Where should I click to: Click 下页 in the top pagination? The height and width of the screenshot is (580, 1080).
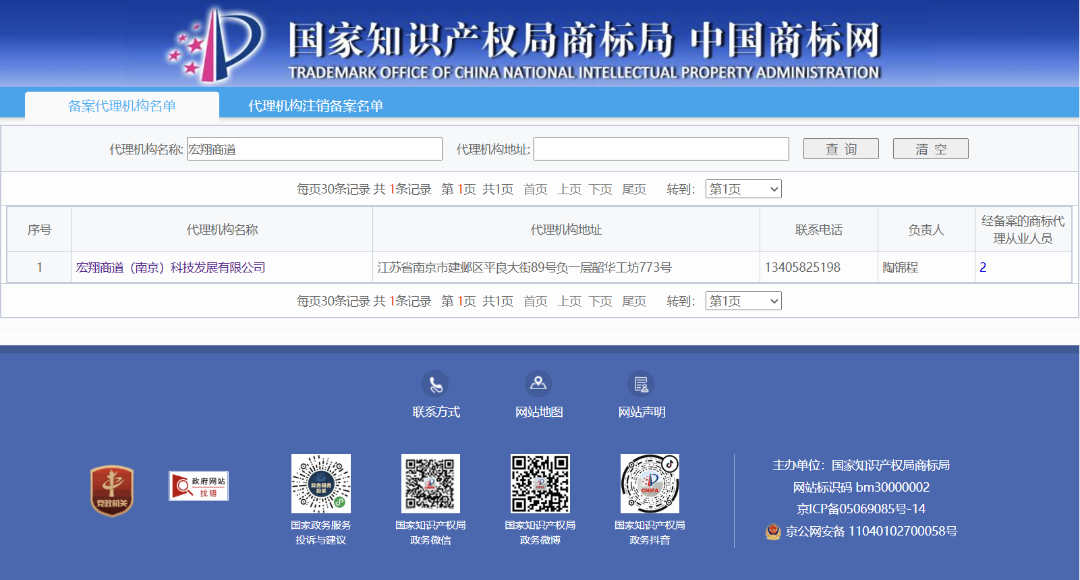tap(601, 189)
